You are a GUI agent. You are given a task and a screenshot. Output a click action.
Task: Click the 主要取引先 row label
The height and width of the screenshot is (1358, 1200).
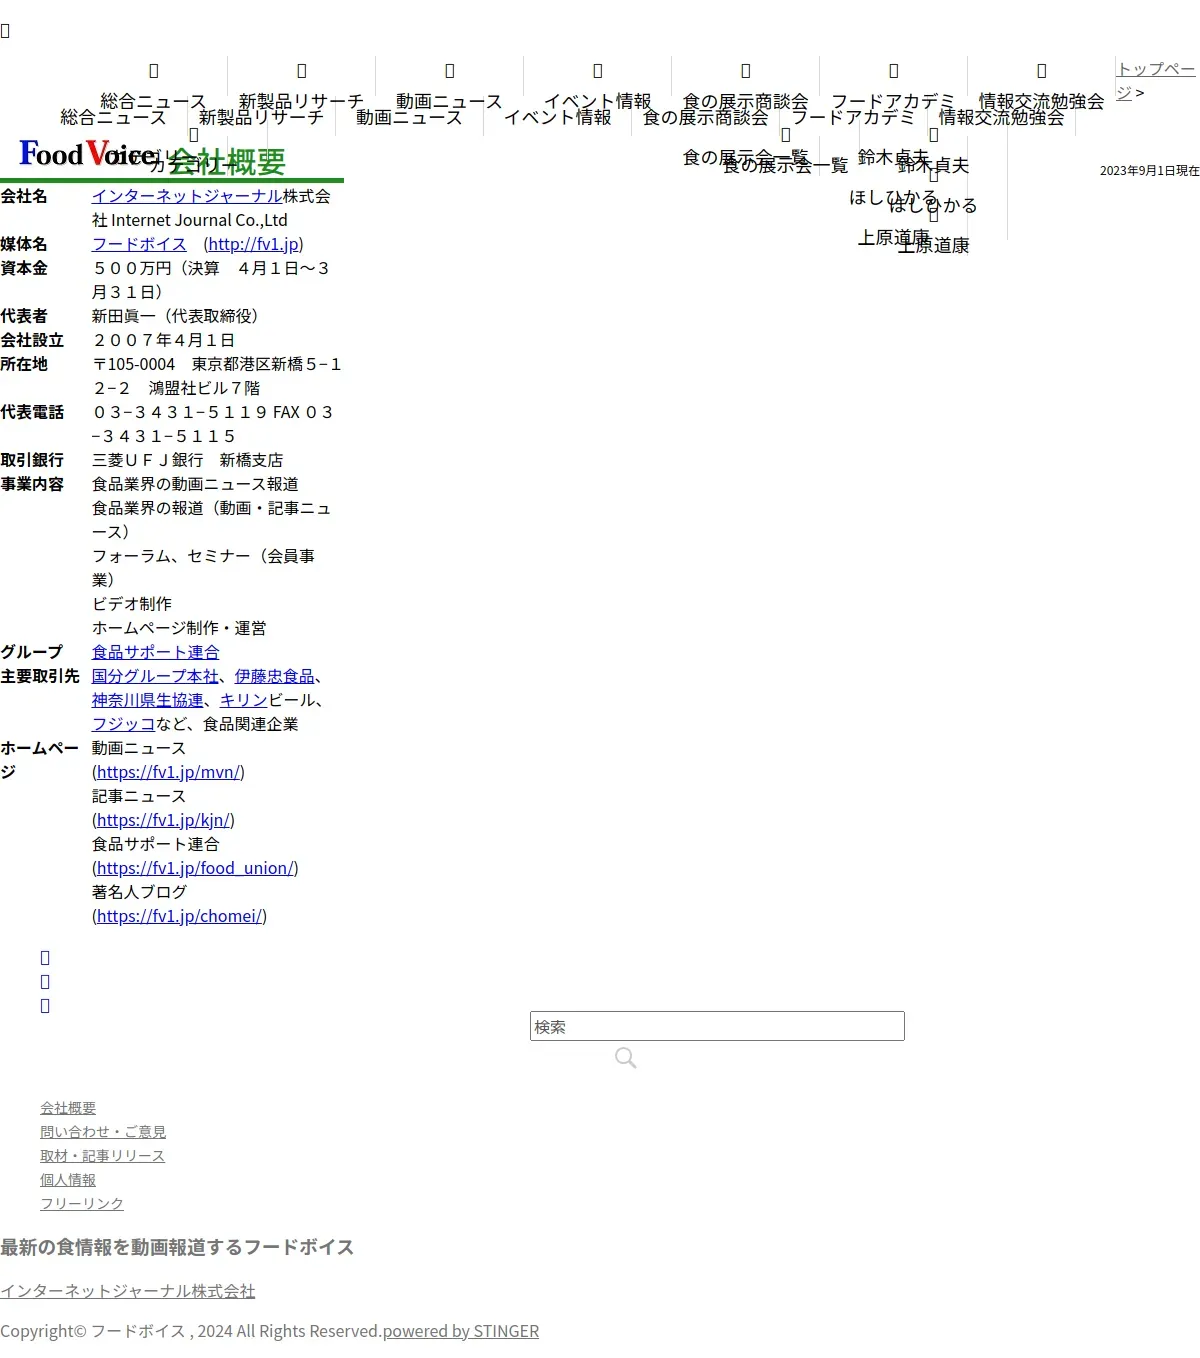coord(40,676)
